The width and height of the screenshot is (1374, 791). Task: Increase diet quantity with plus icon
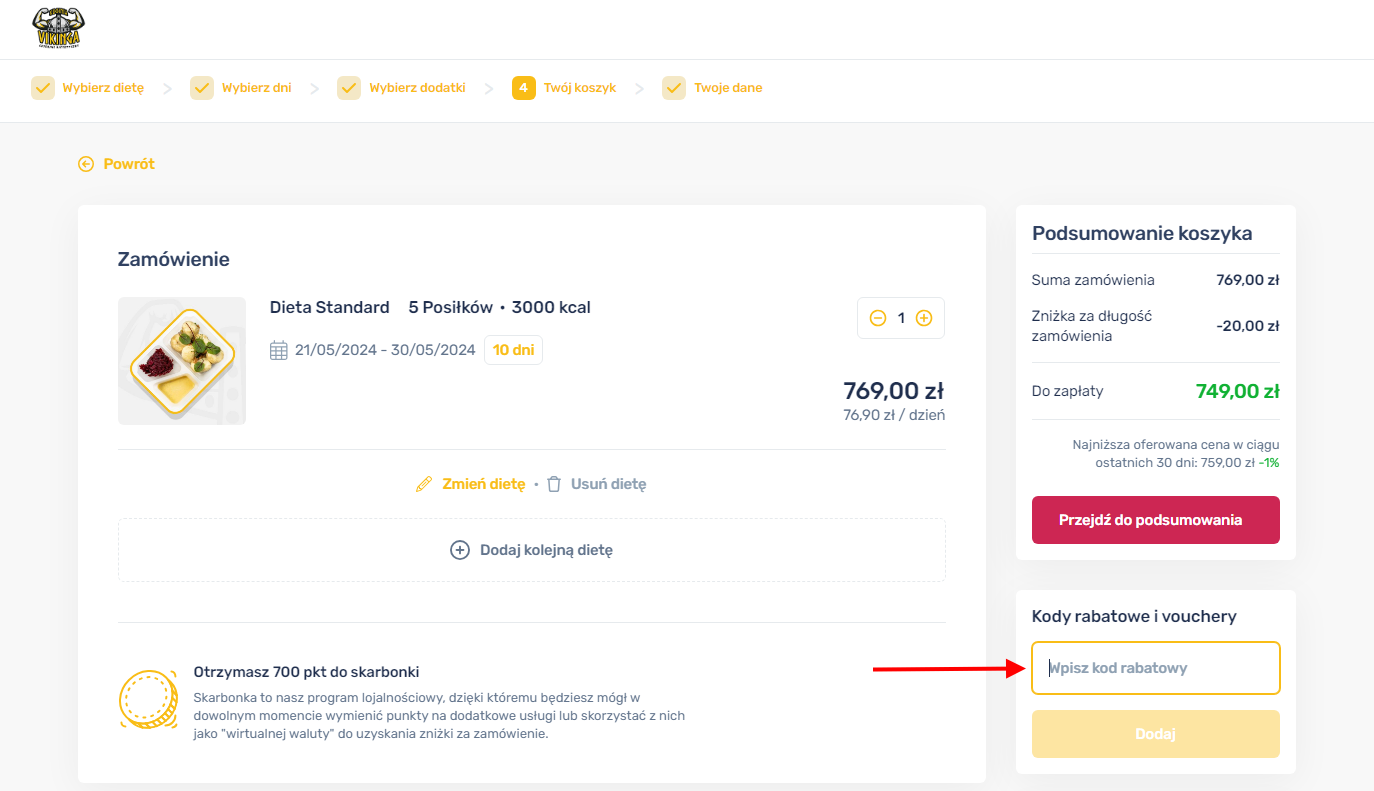point(924,318)
